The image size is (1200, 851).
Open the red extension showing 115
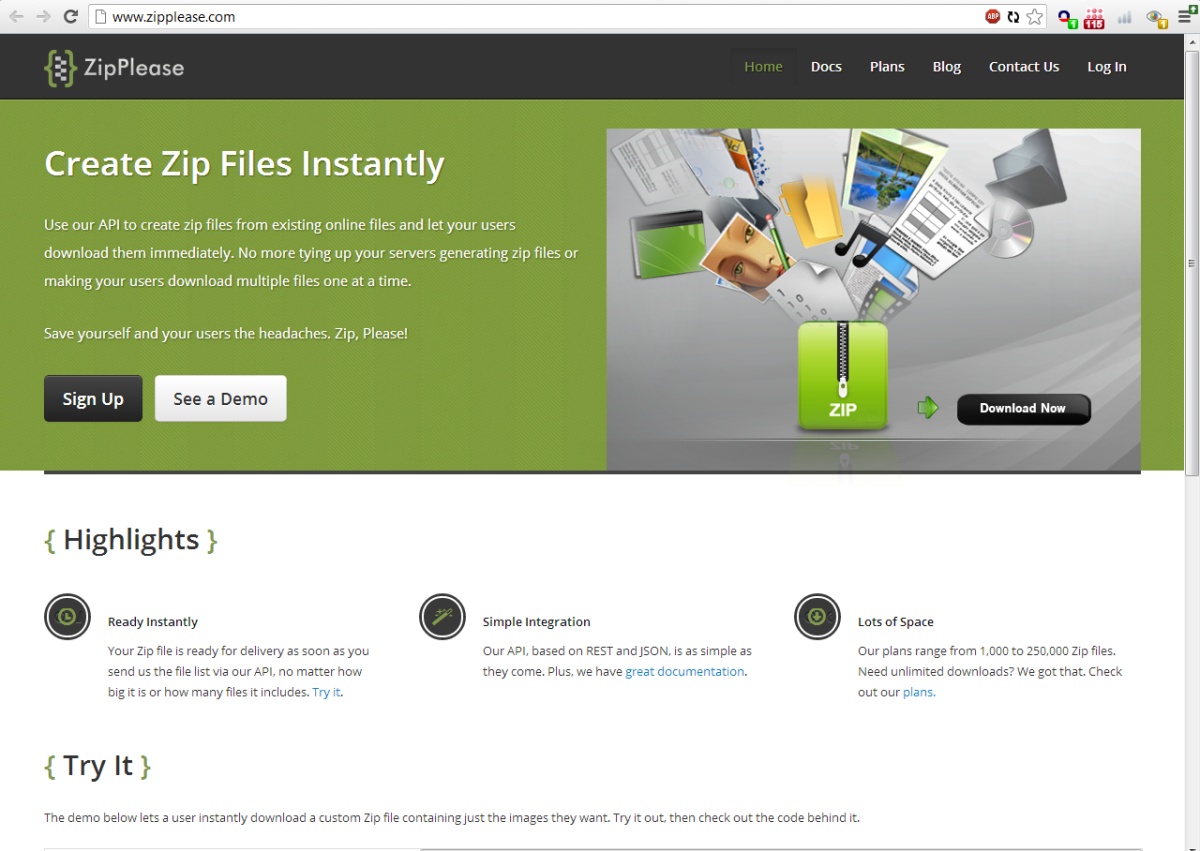click(1094, 18)
